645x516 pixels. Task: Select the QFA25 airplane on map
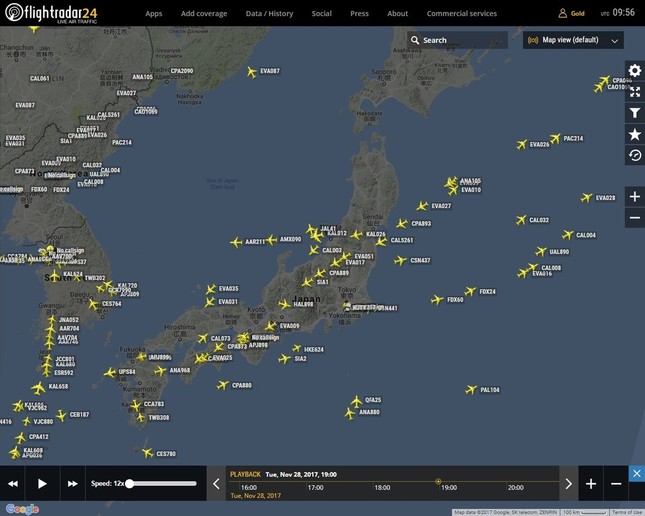pyautogui.click(x=356, y=400)
